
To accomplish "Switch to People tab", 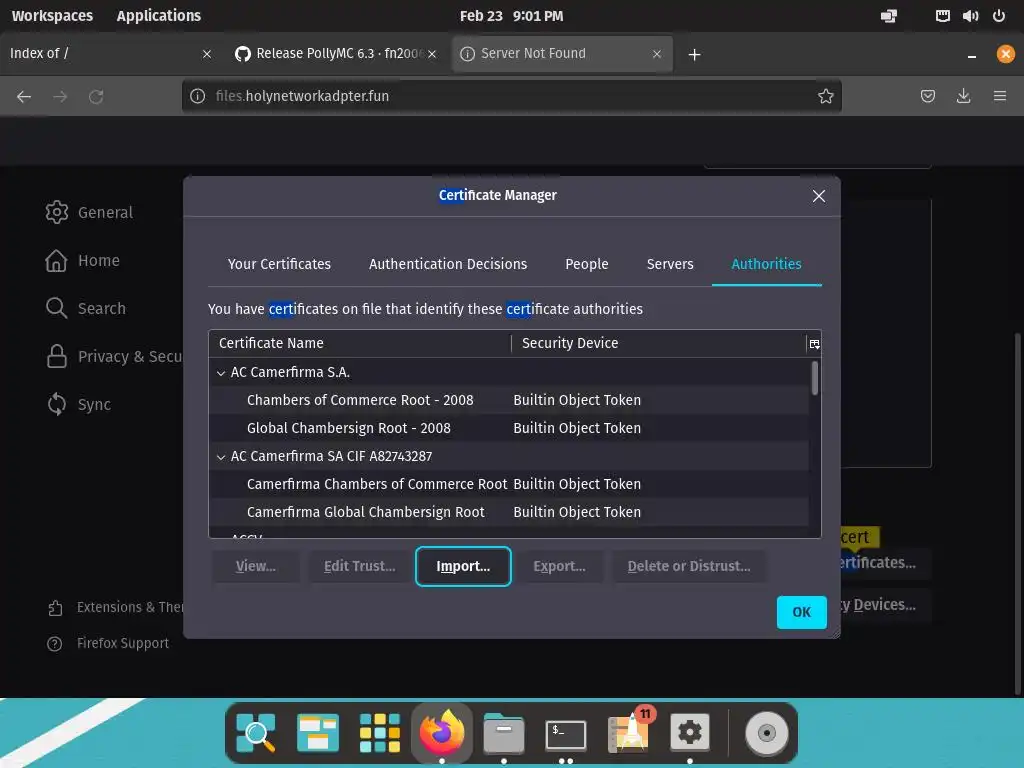I will point(586,264).
